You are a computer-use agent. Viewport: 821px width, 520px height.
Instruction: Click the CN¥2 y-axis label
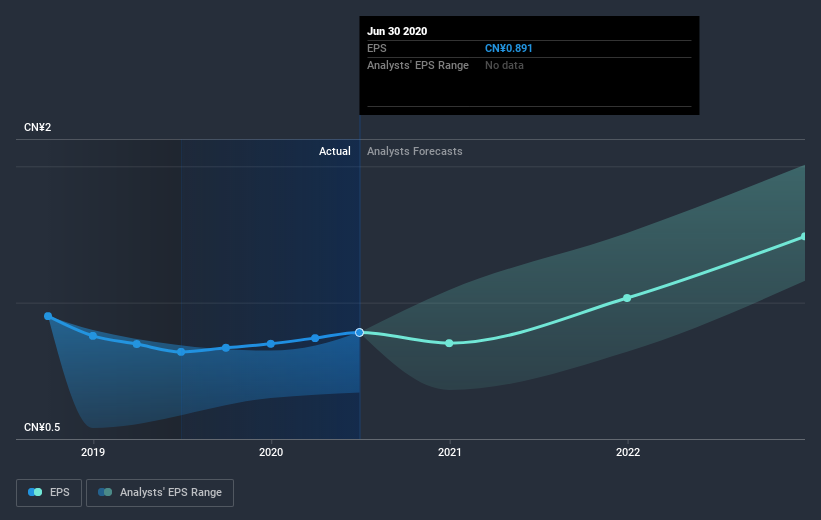click(38, 127)
